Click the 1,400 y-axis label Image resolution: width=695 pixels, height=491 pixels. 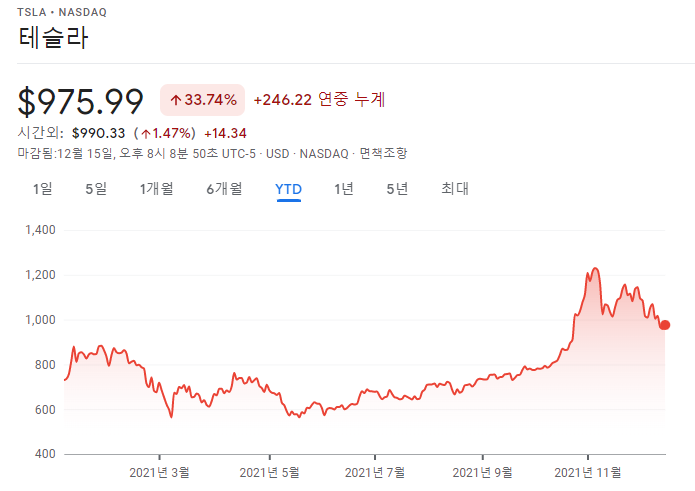(x=40, y=230)
